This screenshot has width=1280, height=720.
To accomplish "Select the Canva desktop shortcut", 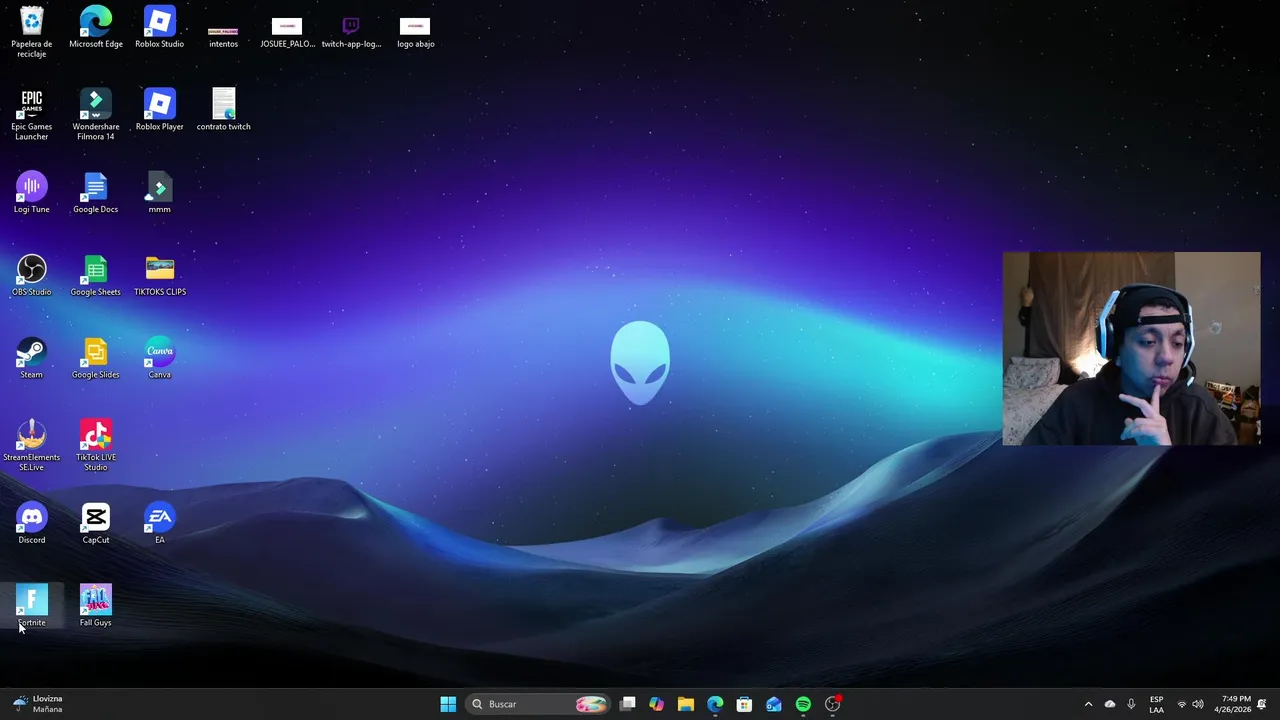I will (159, 359).
